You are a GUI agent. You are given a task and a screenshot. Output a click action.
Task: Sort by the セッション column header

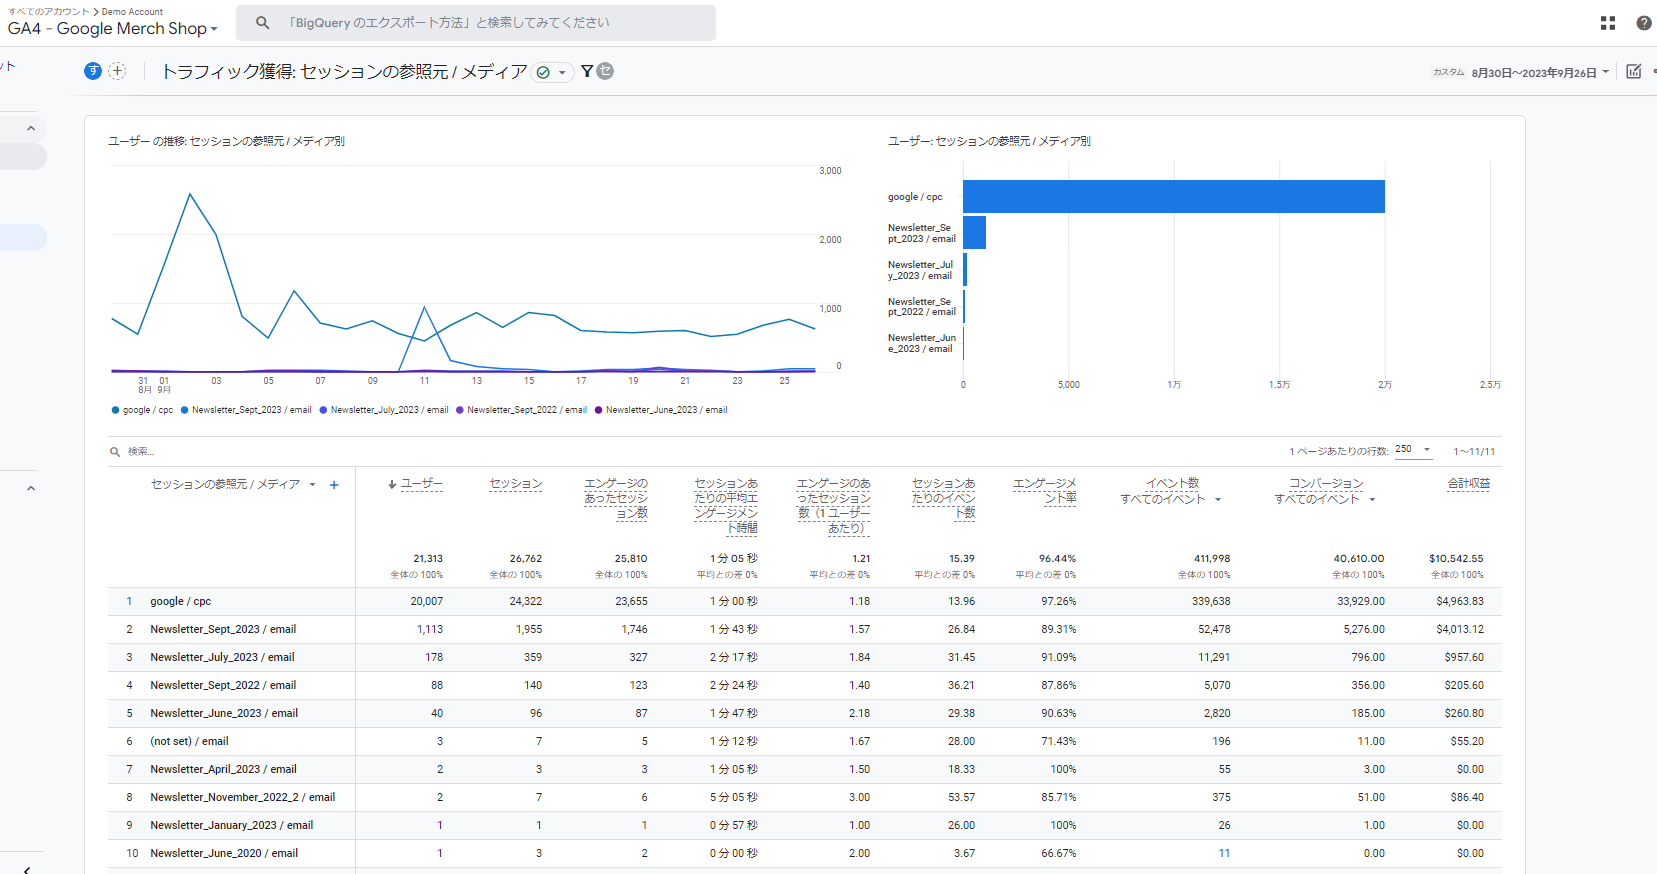coord(516,484)
